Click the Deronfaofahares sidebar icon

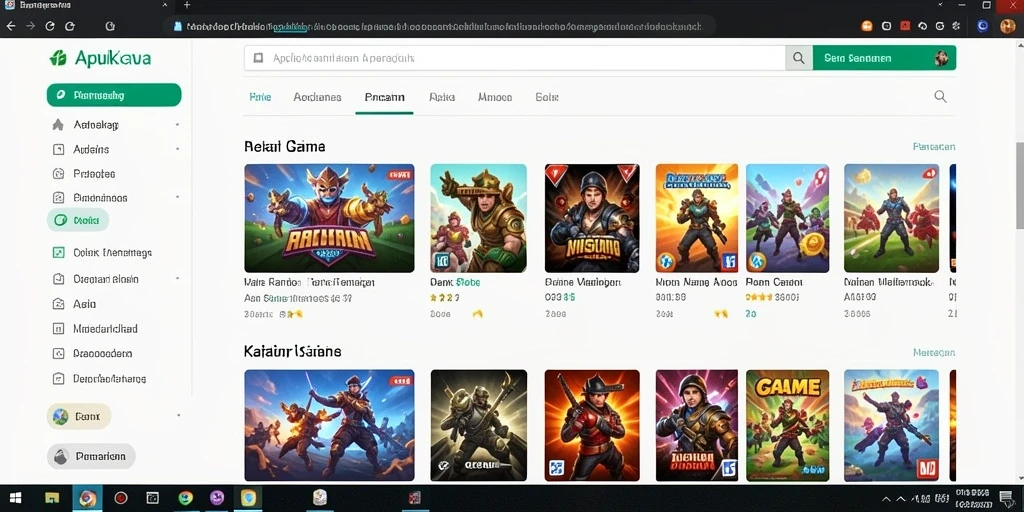[58, 378]
